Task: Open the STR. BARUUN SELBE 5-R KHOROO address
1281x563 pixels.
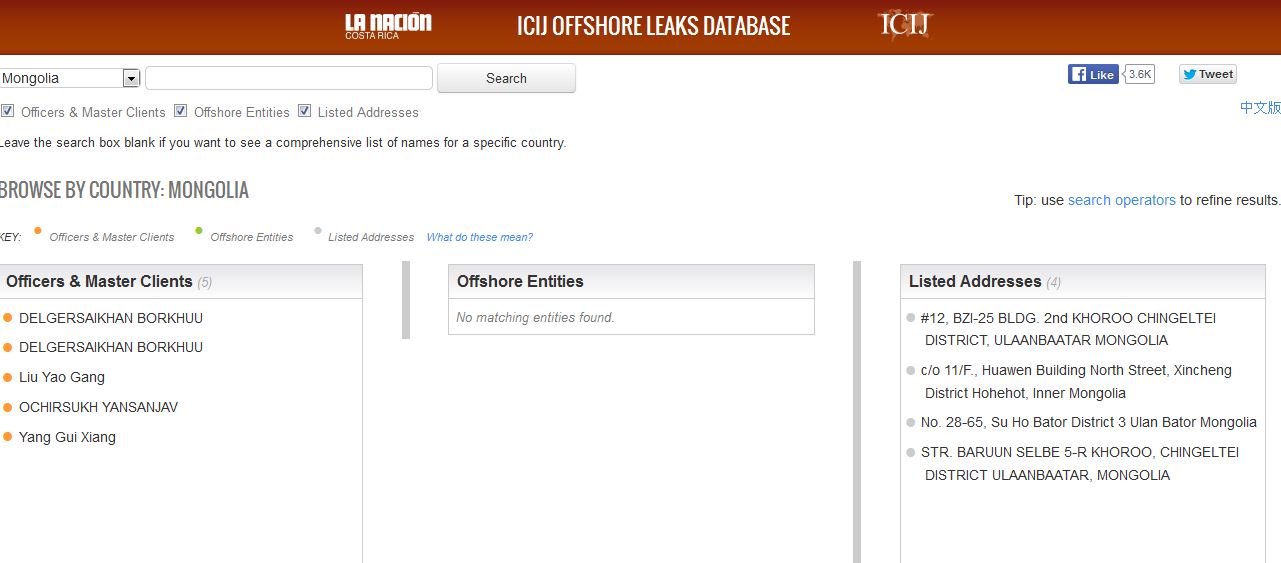Action: coord(1080,464)
